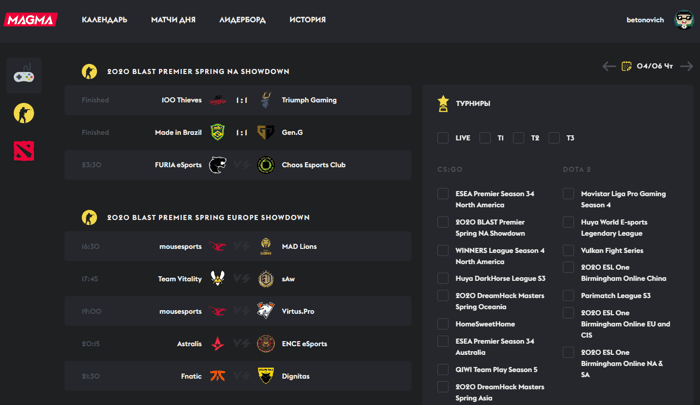The image size is (700, 405).
Task: Open the calendar date picker icon
Action: 626,66
